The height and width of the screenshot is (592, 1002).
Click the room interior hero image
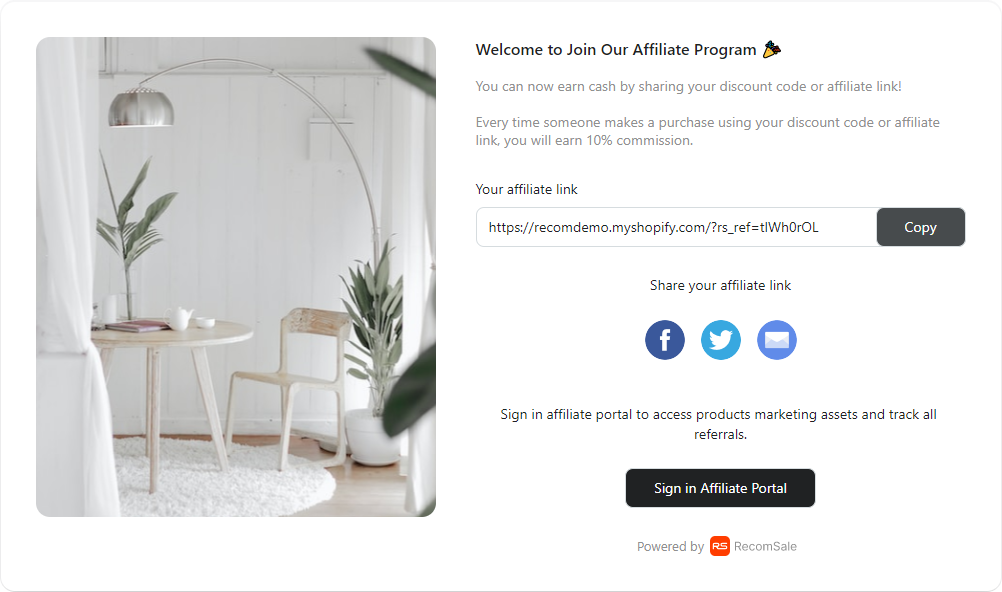coord(236,277)
